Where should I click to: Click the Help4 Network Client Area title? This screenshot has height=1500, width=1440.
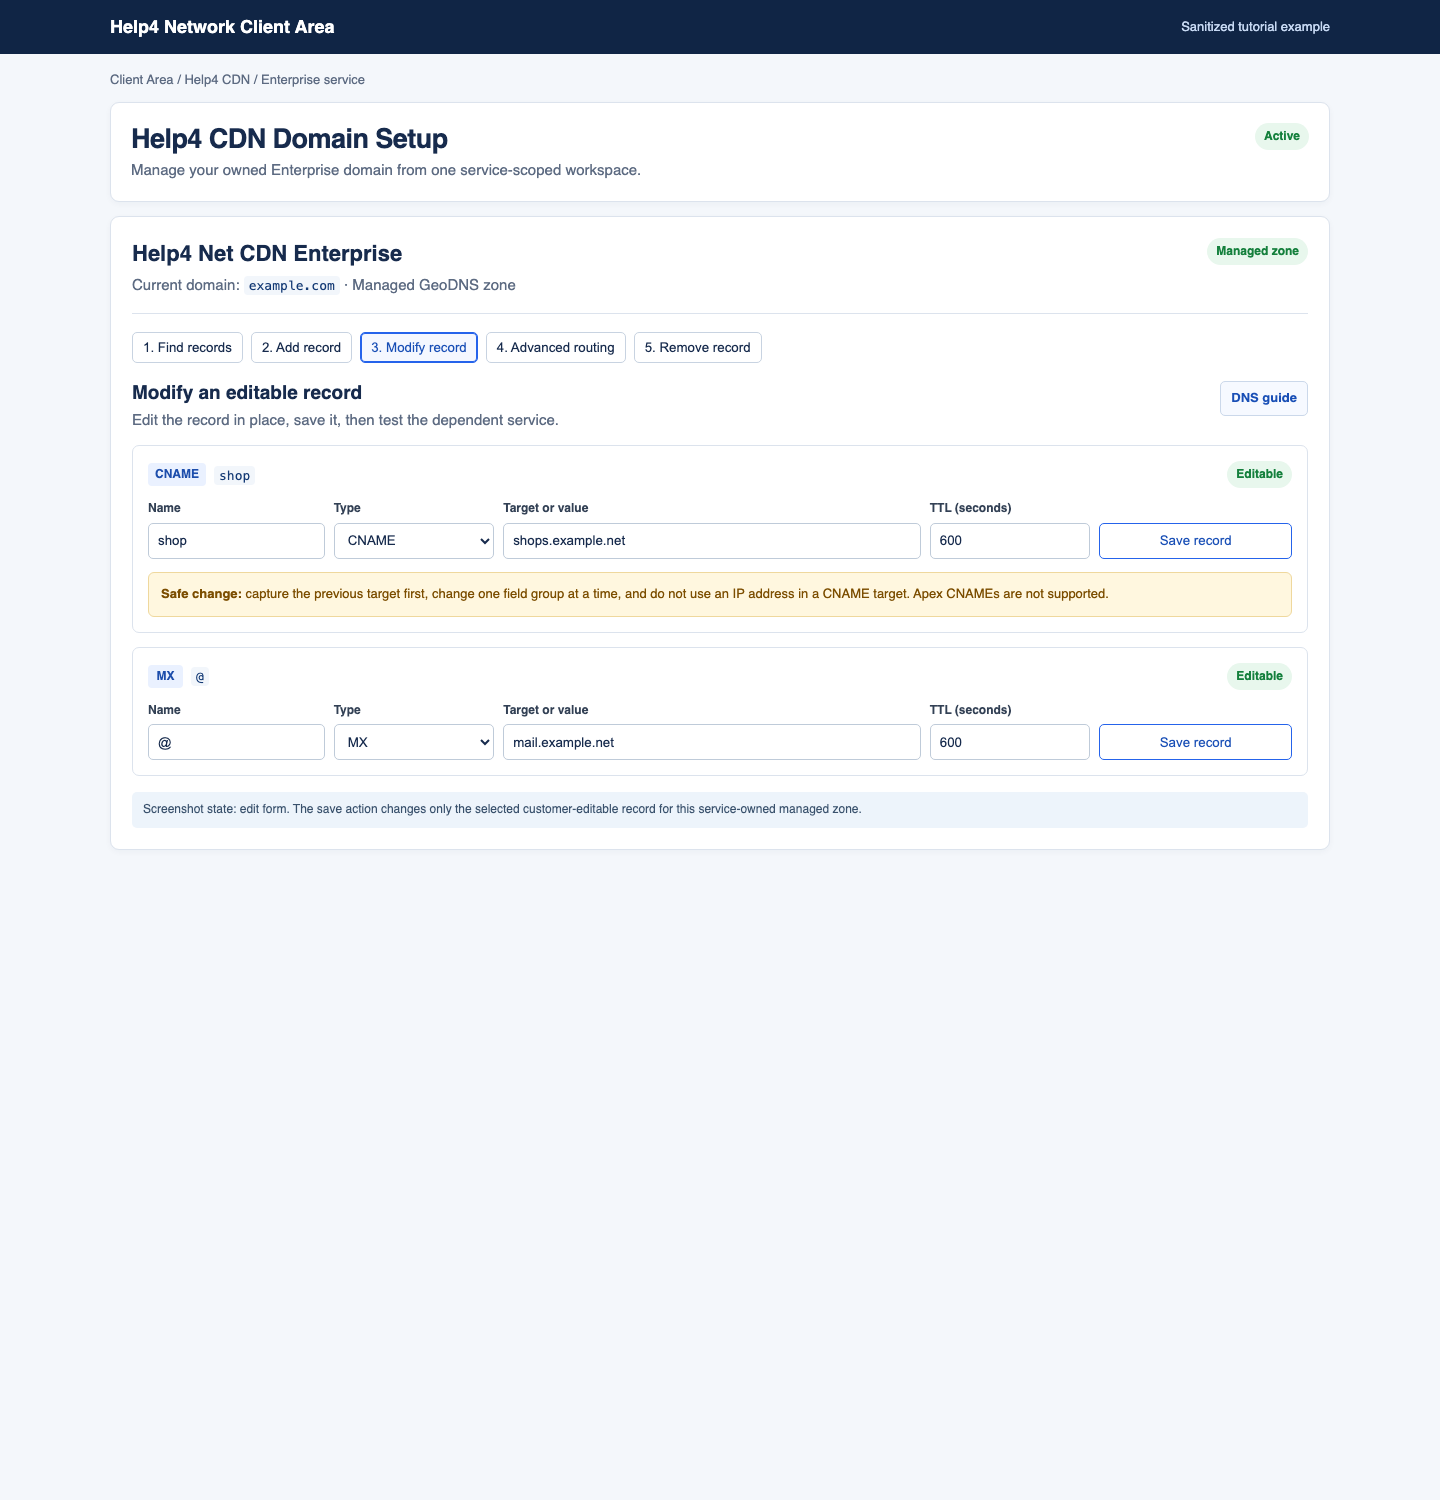pyautogui.click(x=222, y=27)
